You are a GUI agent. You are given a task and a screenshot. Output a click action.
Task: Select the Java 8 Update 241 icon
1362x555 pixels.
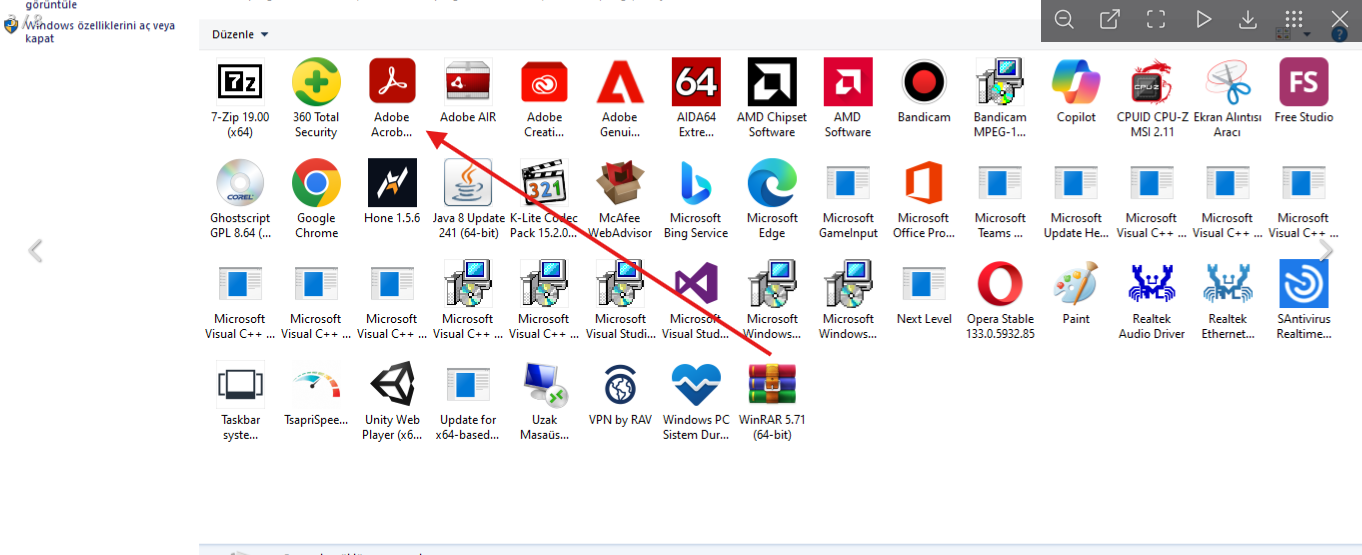click(468, 183)
